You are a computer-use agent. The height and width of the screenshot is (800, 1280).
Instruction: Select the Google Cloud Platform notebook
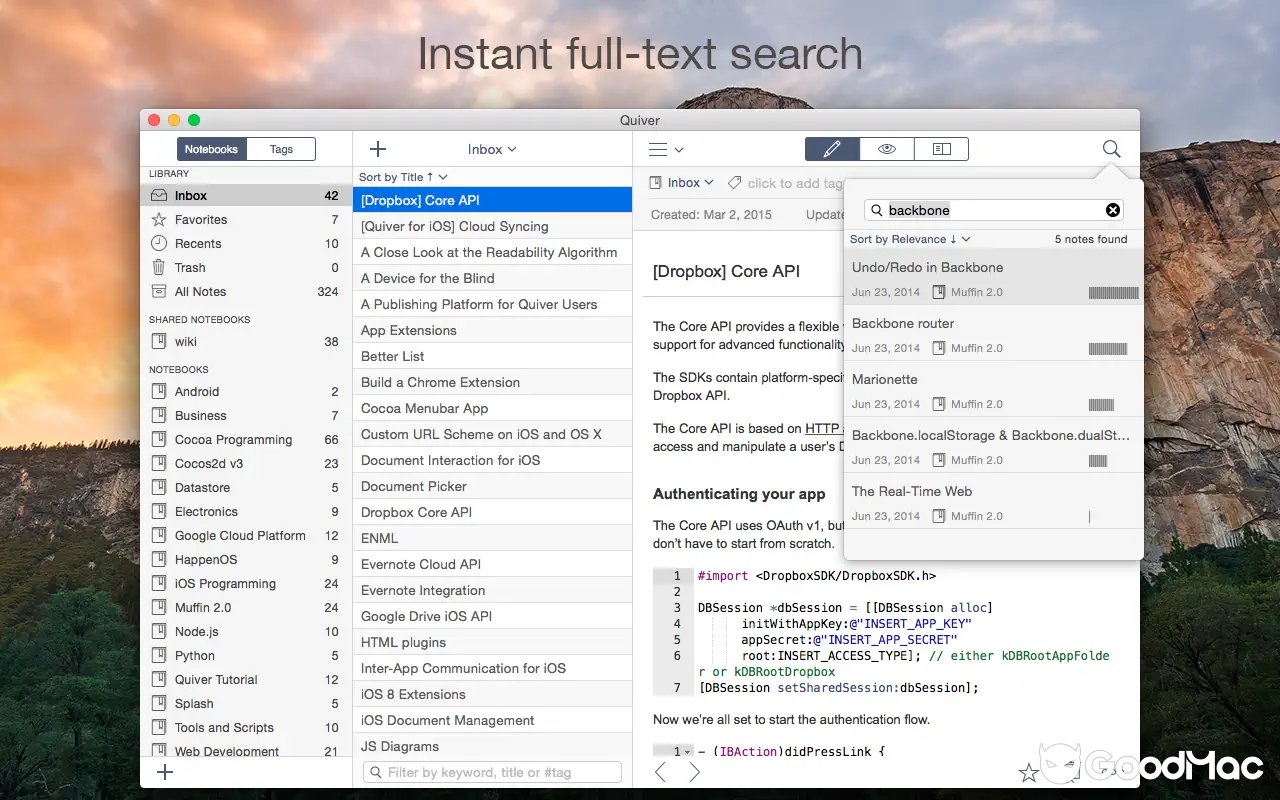point(246,536)
